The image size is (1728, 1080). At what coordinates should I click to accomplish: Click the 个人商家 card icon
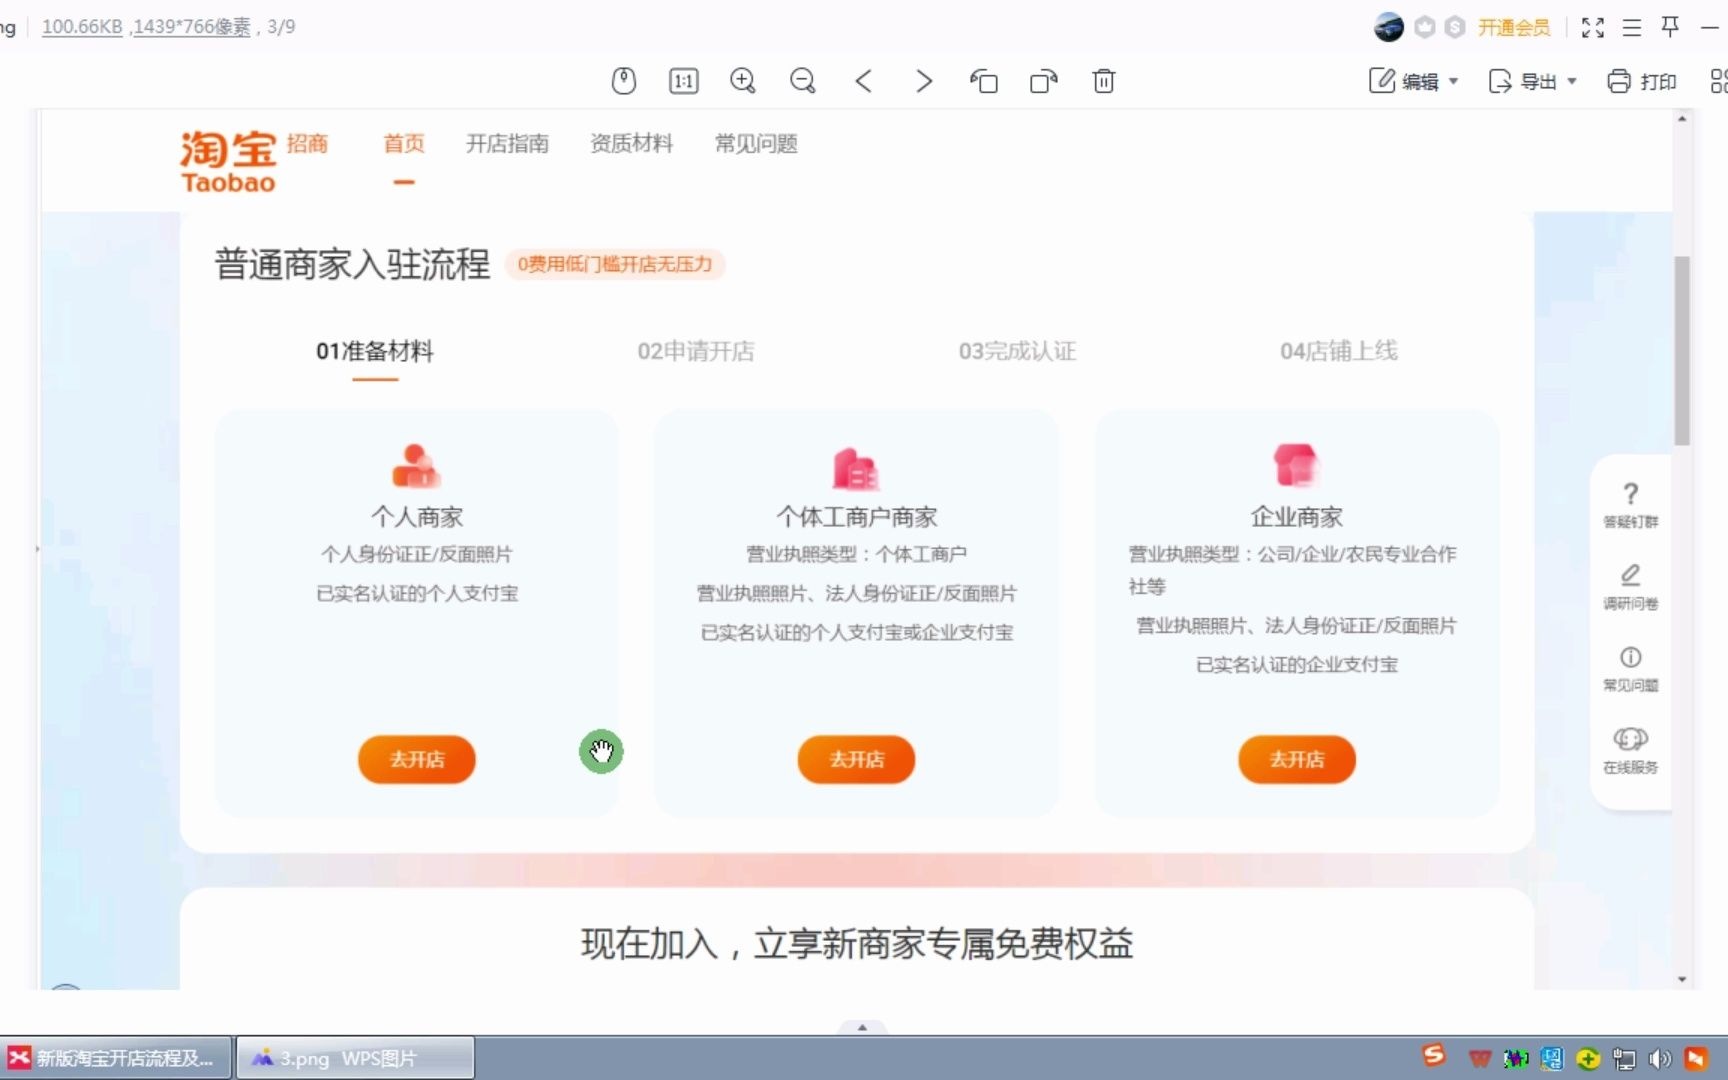click(x=416, y=466)
